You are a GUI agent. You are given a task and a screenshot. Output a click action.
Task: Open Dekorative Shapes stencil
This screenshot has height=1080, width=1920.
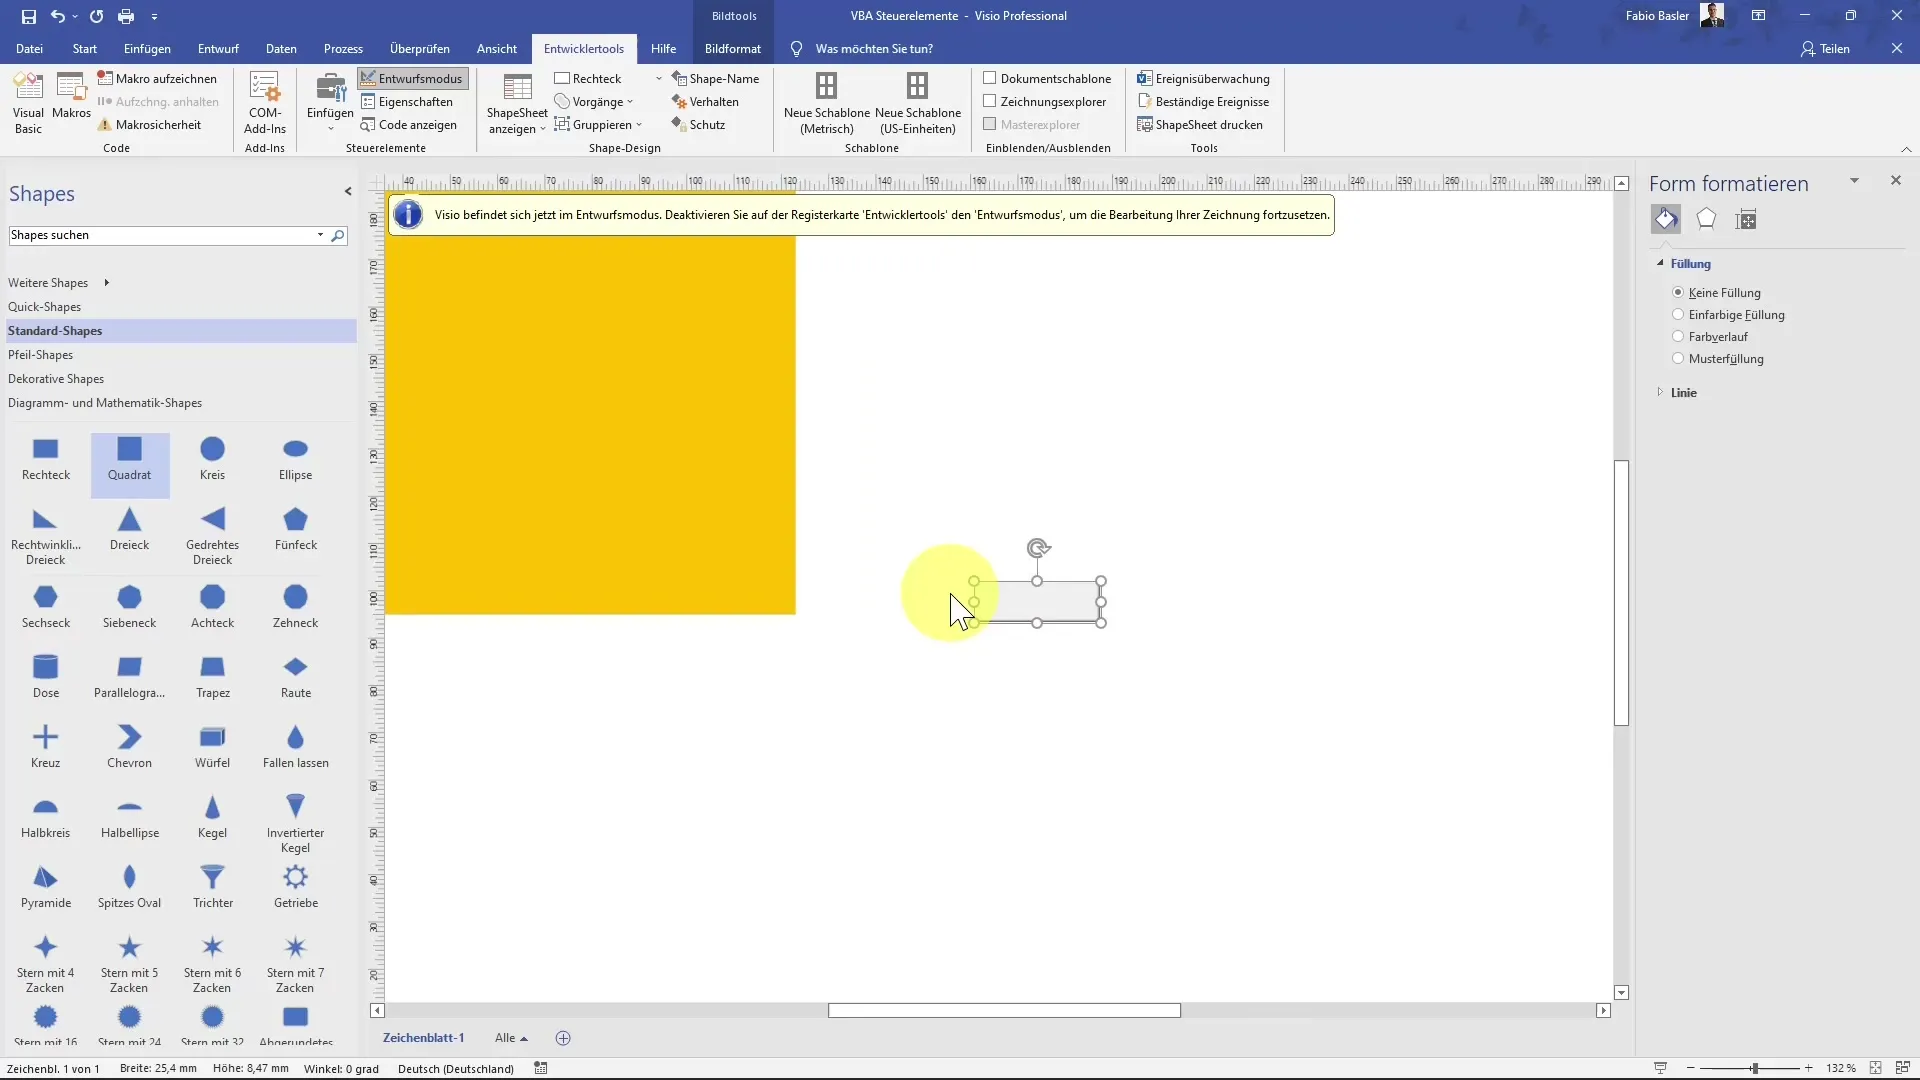(x=56, y=379)
